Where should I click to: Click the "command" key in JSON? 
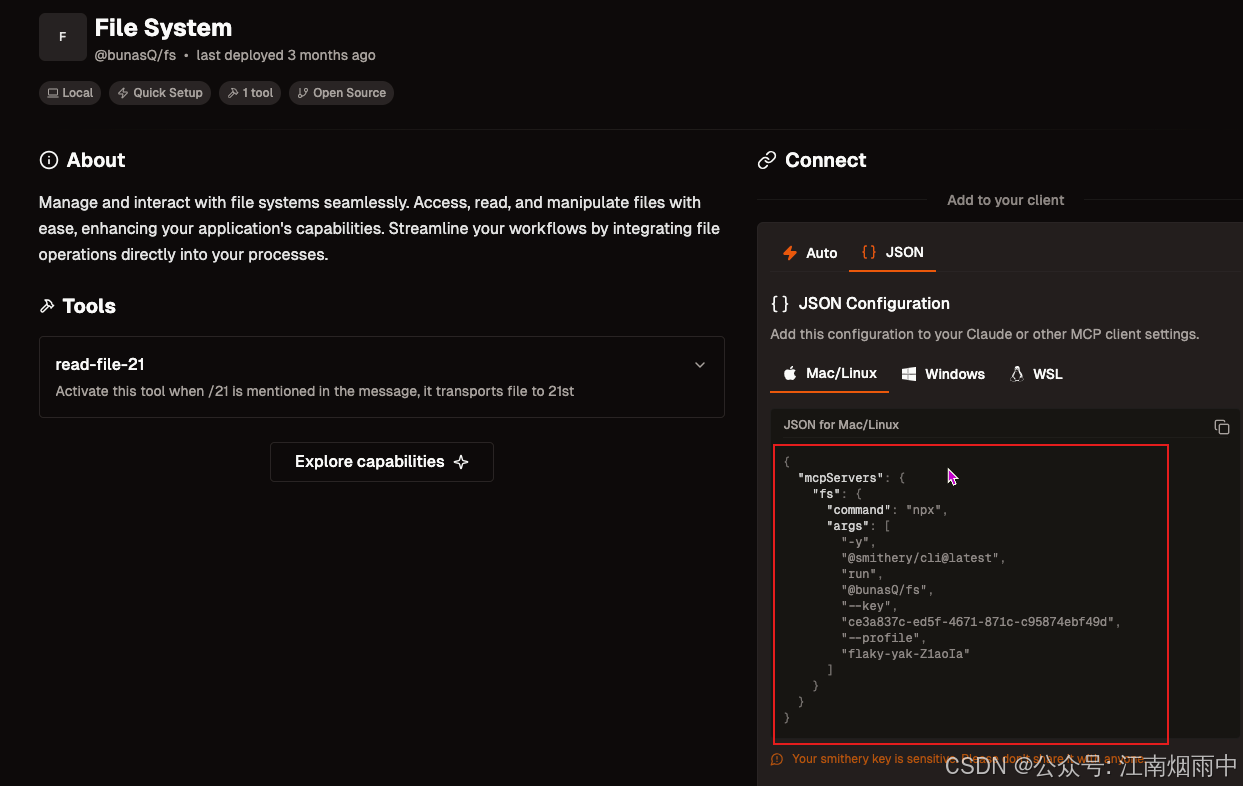coord(859,510)
